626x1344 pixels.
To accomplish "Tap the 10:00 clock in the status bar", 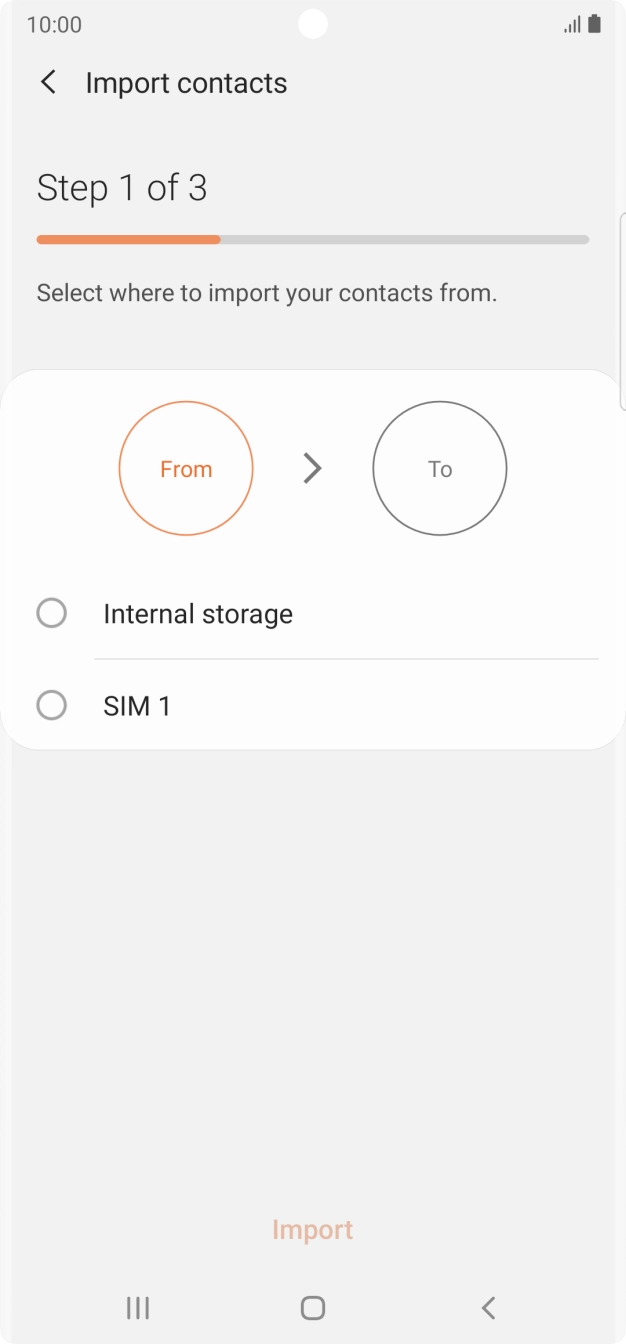I will pyautogui.click(x=54, y=25).
